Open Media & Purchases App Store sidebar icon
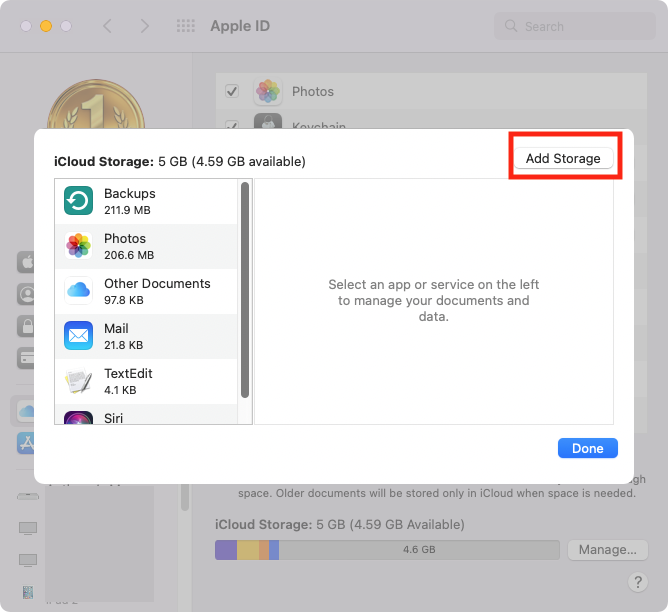Image resolution: width=668 pixels, height=612 pixels. tap(26, 443)
